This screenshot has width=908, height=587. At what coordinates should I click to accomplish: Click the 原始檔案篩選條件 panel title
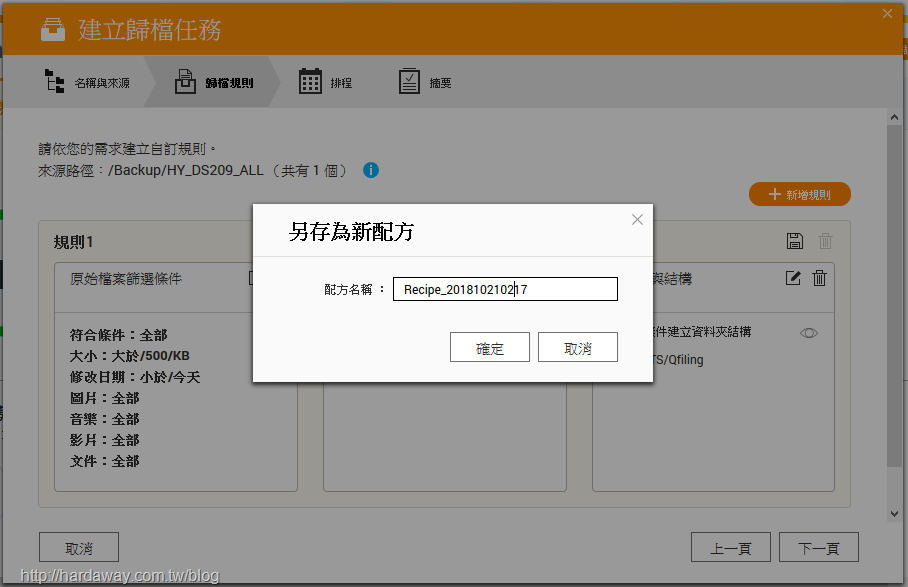pos(126,279)
